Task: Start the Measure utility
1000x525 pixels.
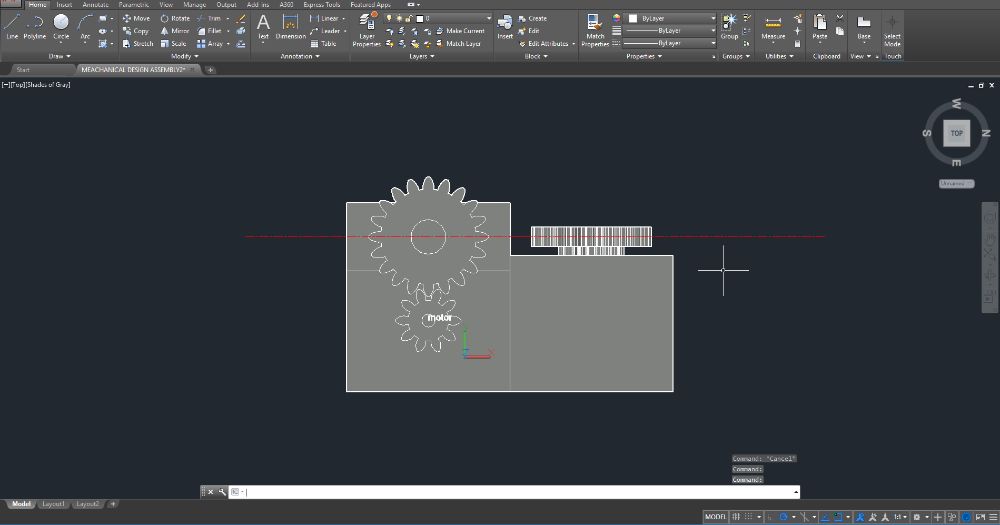Action: [x=773, y=27]
